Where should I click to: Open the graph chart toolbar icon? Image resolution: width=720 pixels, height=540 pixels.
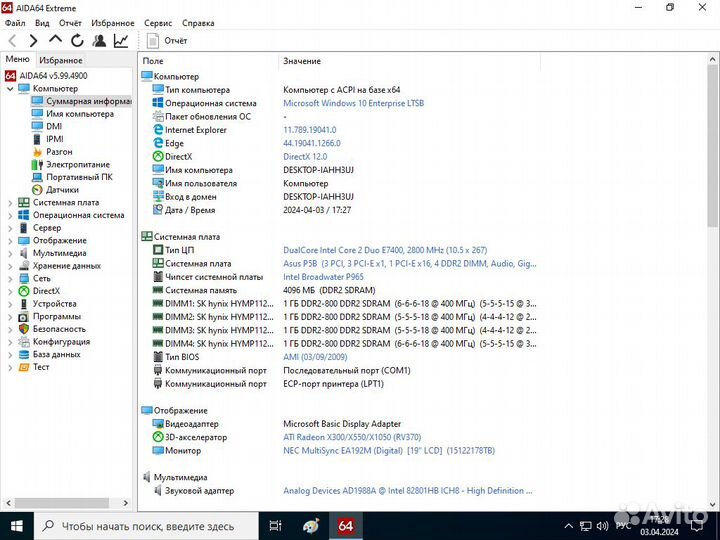[x=121, y=41]
